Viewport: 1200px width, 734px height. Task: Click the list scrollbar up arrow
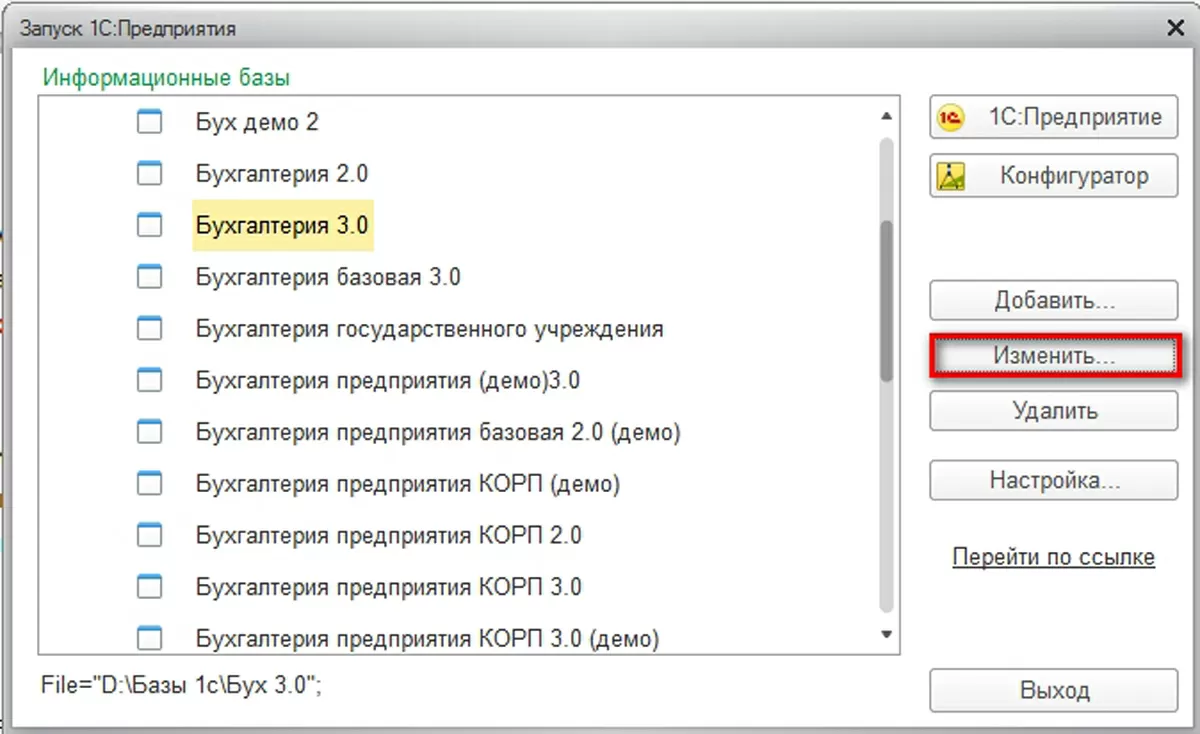[x=885, y=116]
